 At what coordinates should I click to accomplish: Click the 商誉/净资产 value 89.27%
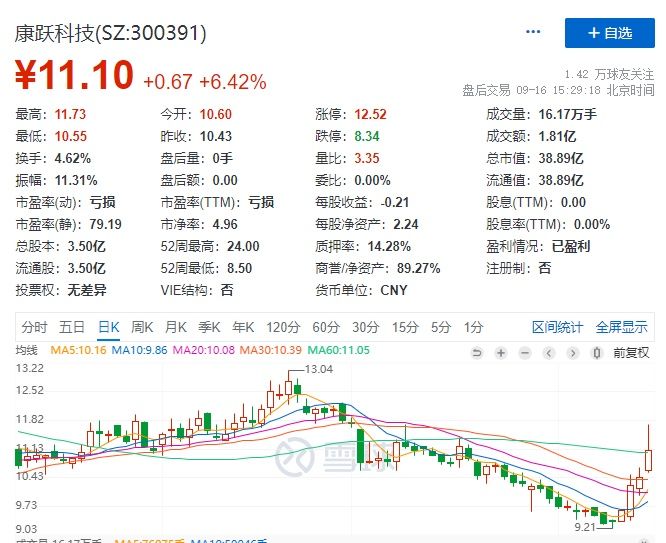point(418,269)
